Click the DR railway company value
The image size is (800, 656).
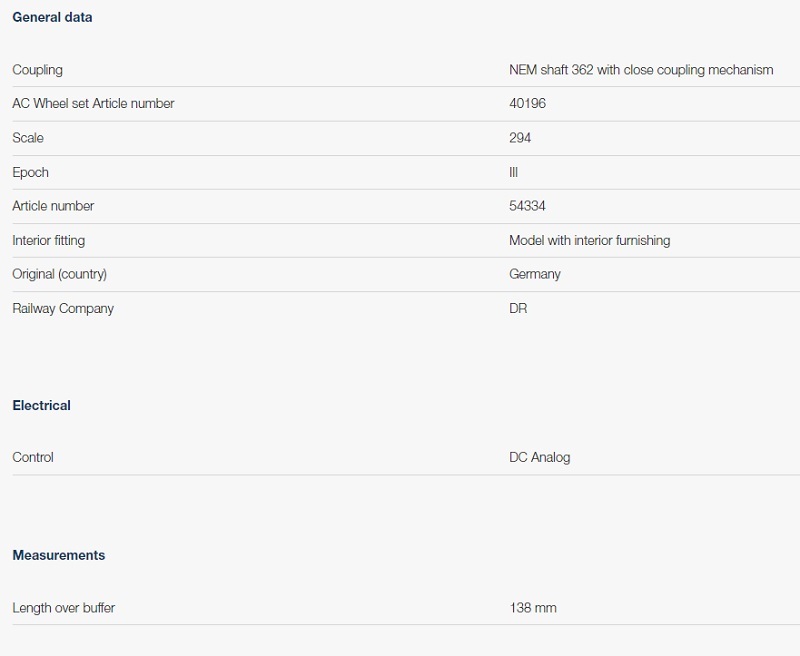[518, 308]
